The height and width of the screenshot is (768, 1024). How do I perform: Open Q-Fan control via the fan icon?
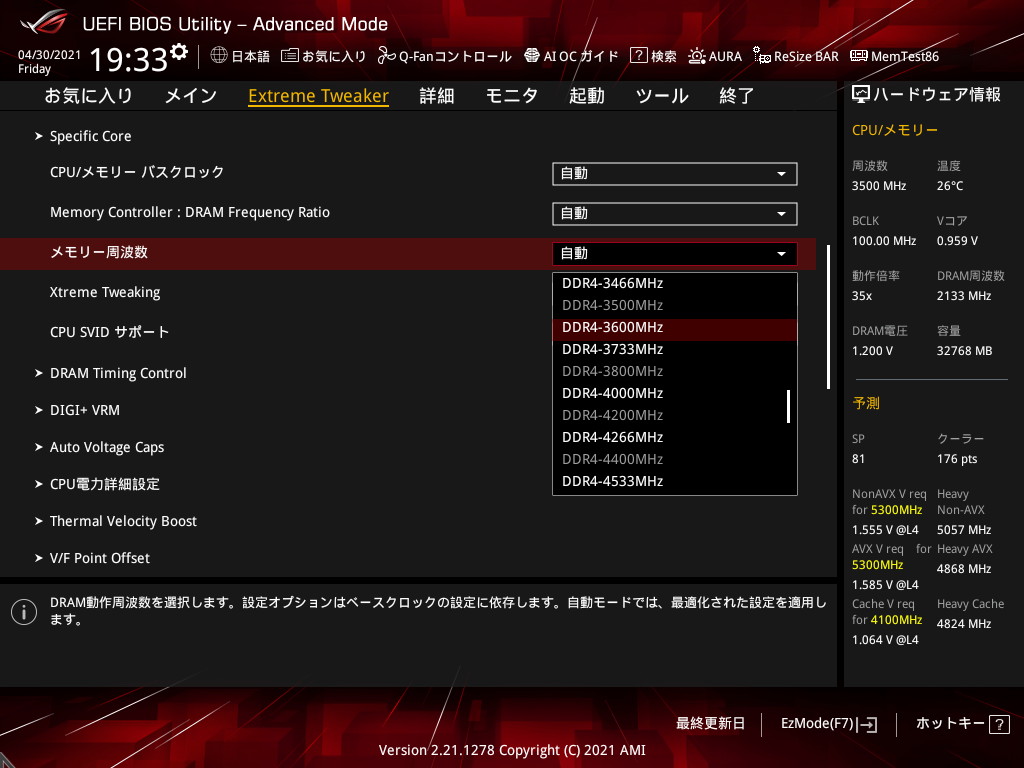coord(386,56)
